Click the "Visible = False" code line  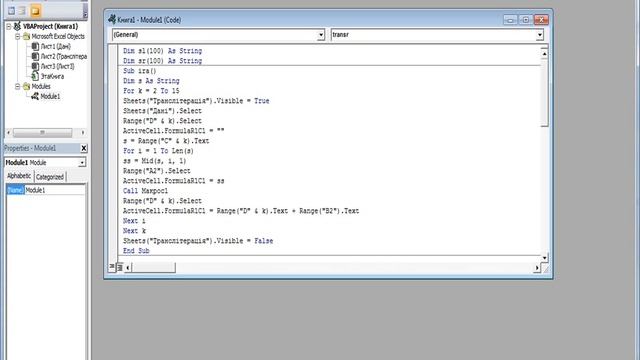coord(198,241)
